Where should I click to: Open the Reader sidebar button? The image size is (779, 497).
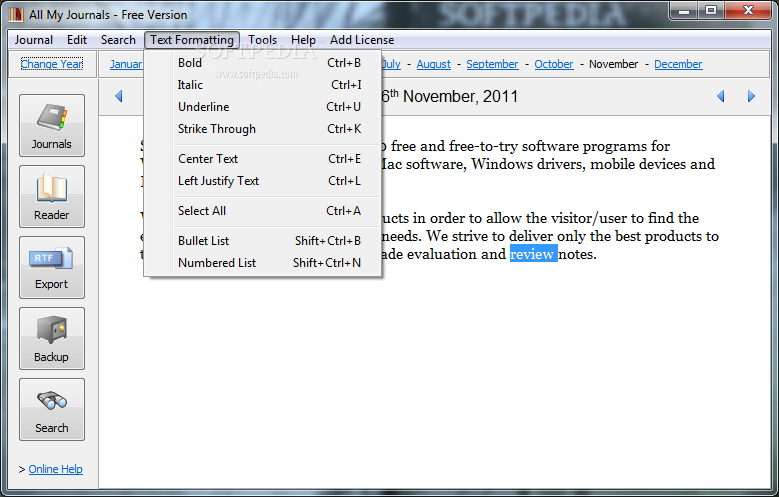coord(52,196)
